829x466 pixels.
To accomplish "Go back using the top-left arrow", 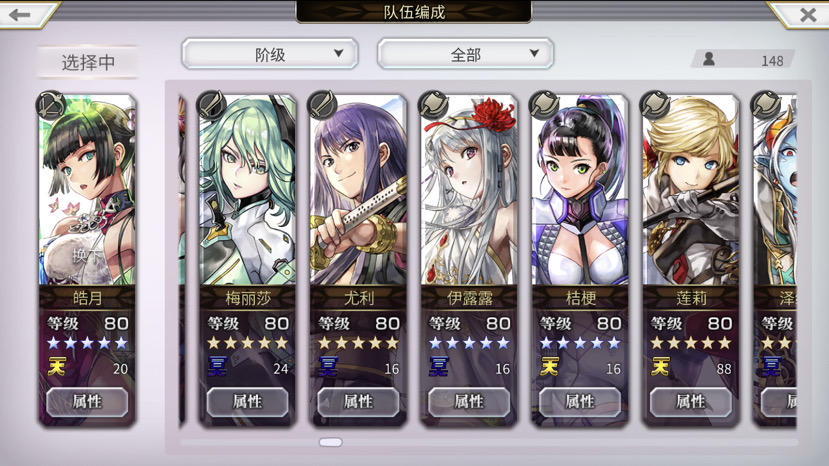I will [x=20, y=14].
